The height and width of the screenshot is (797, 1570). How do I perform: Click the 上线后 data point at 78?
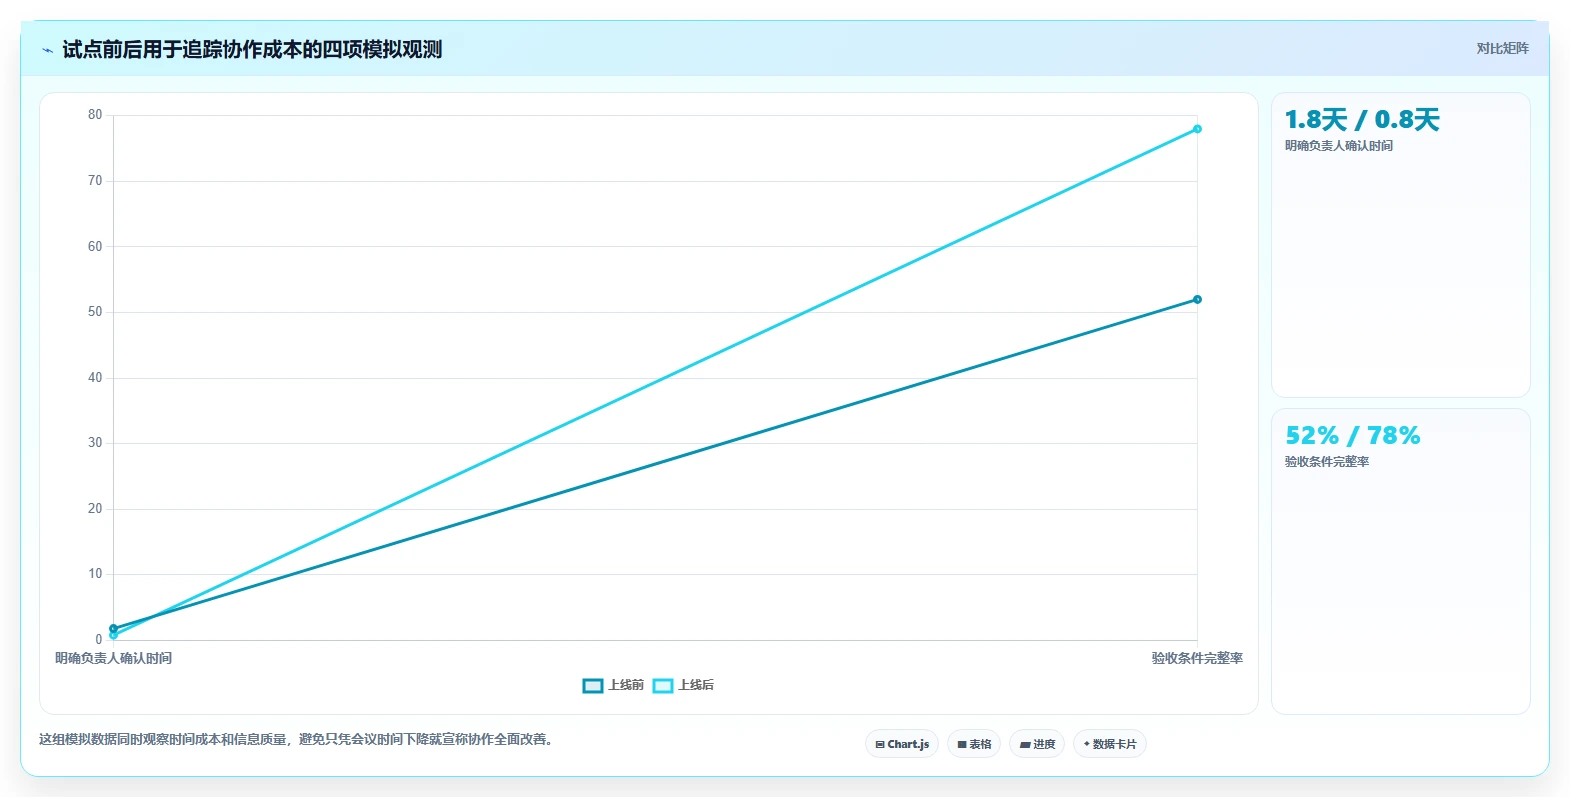[1197, 129]
